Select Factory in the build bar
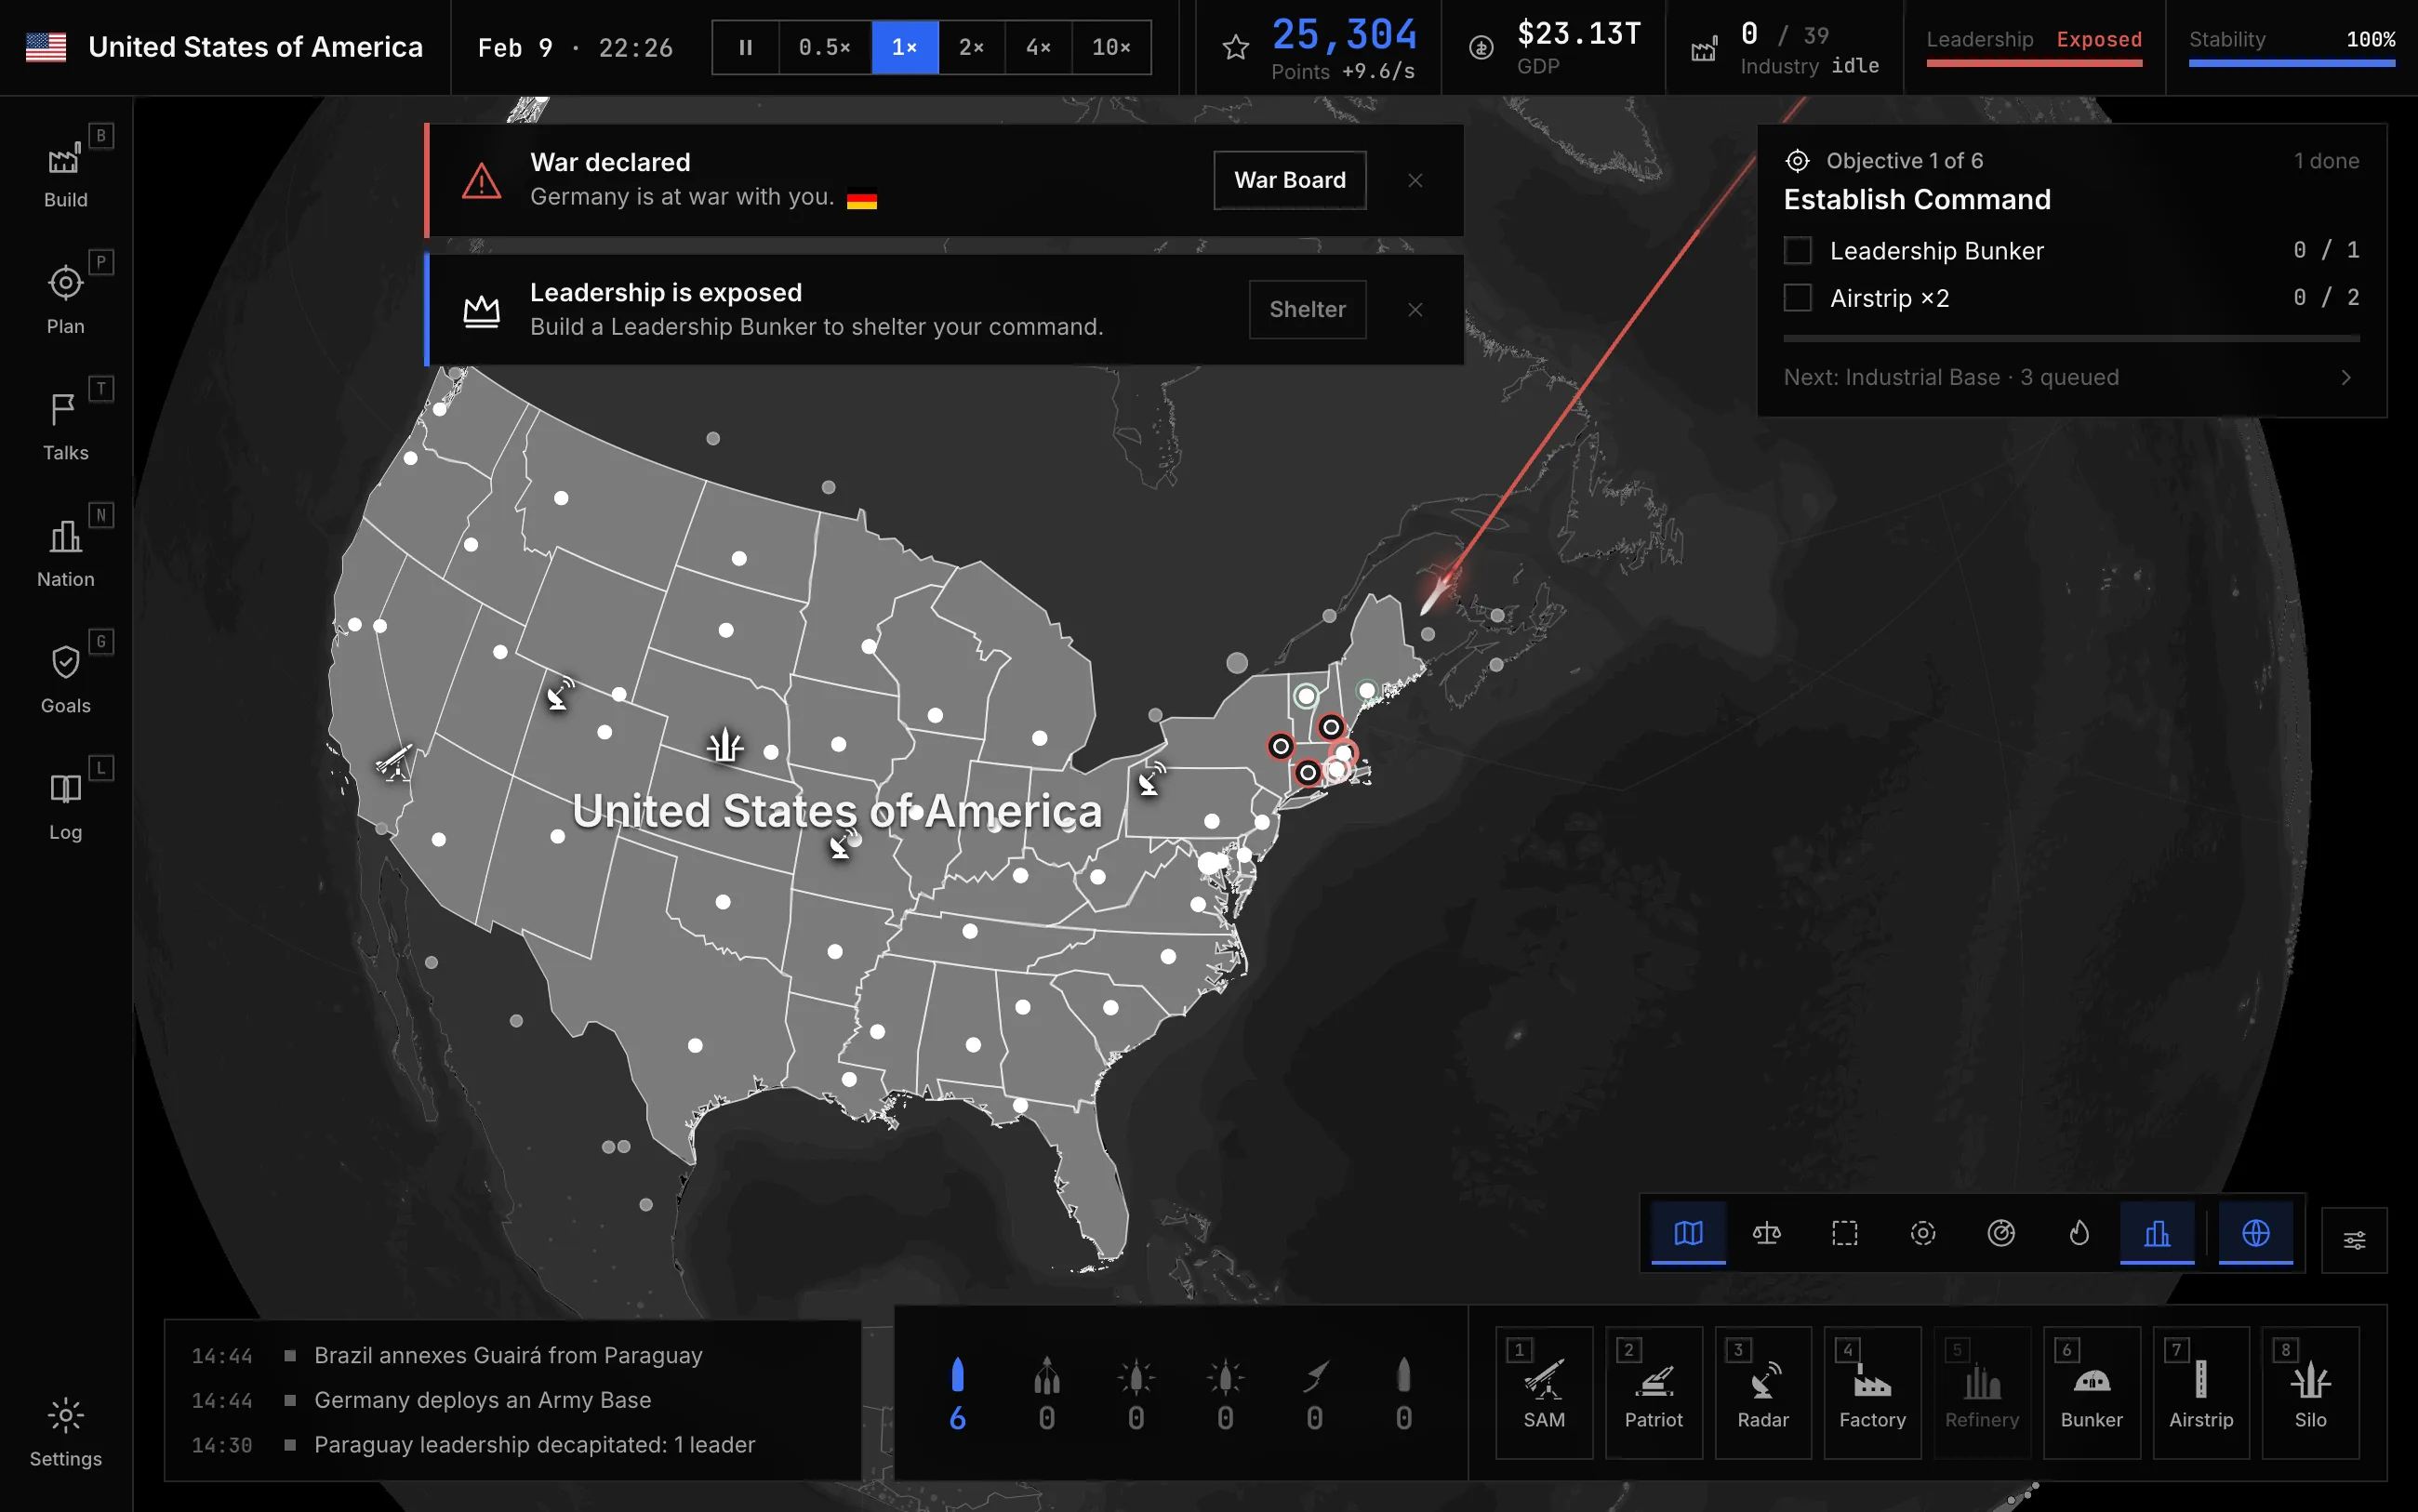 click(1872, 1392)
